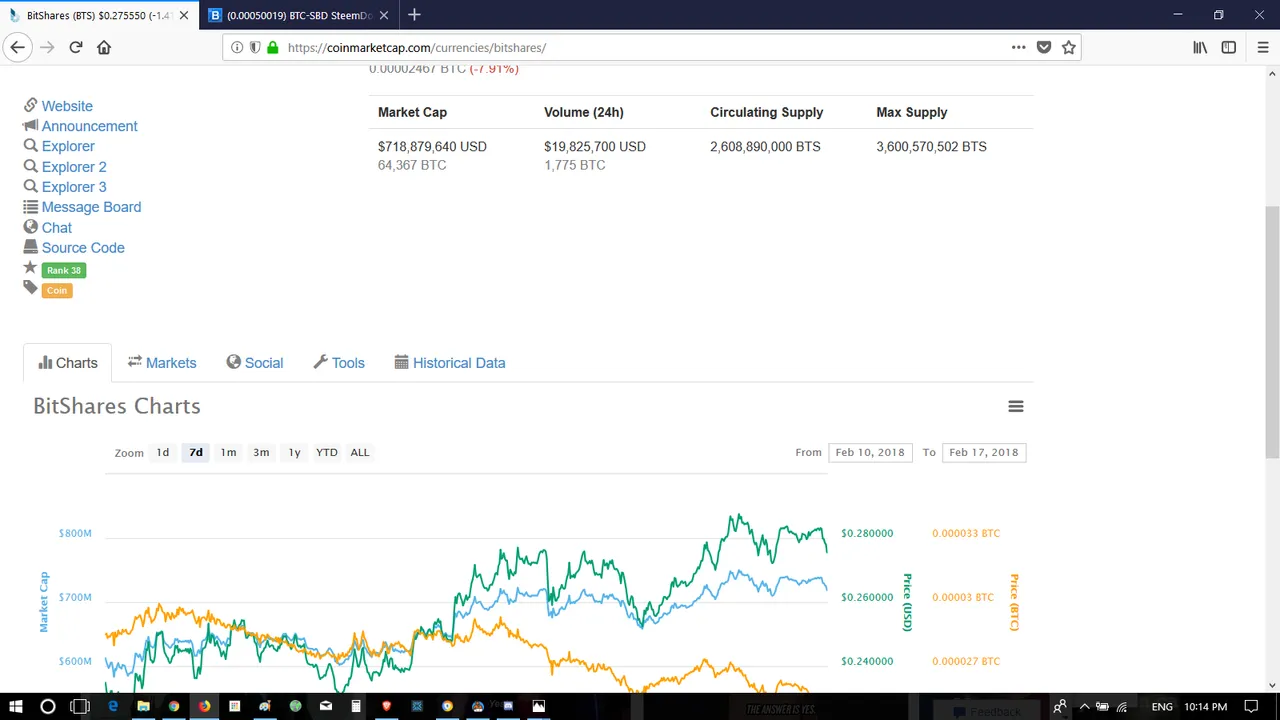The image size is (1280, 720).
Task: Open the BitShares Website link
Action: coord(67,106)
